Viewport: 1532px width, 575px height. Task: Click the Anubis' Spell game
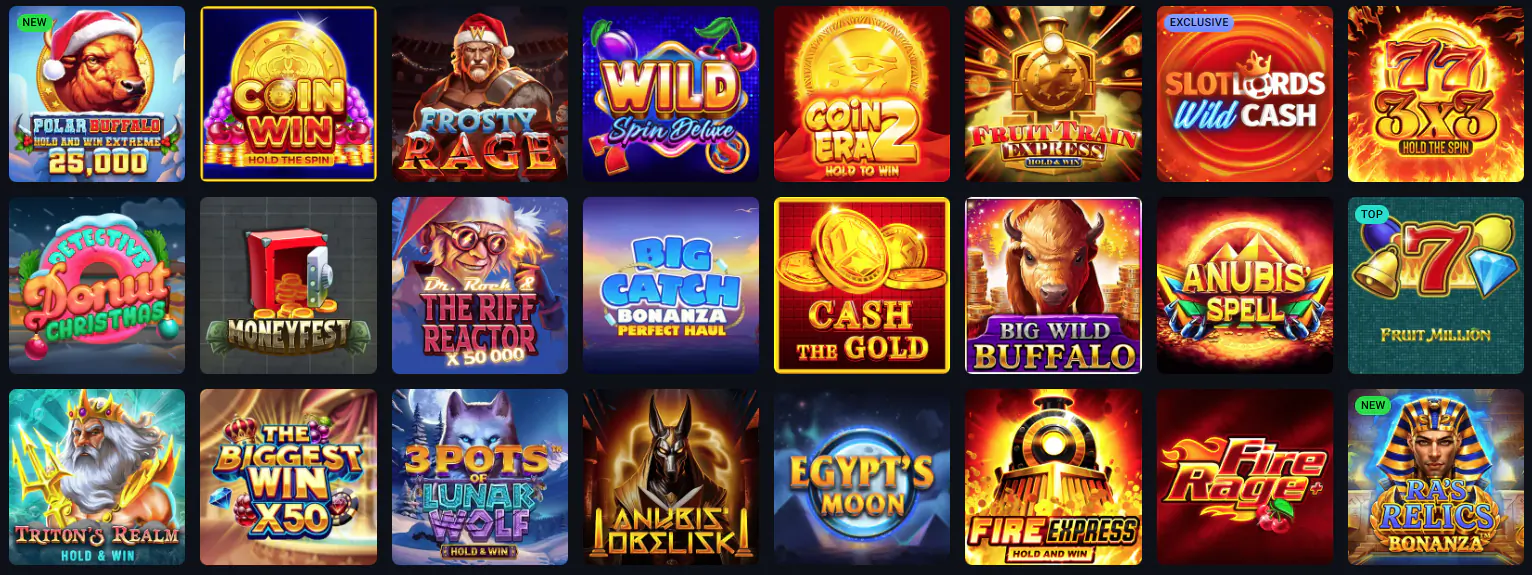click(x=1245, y=285)
